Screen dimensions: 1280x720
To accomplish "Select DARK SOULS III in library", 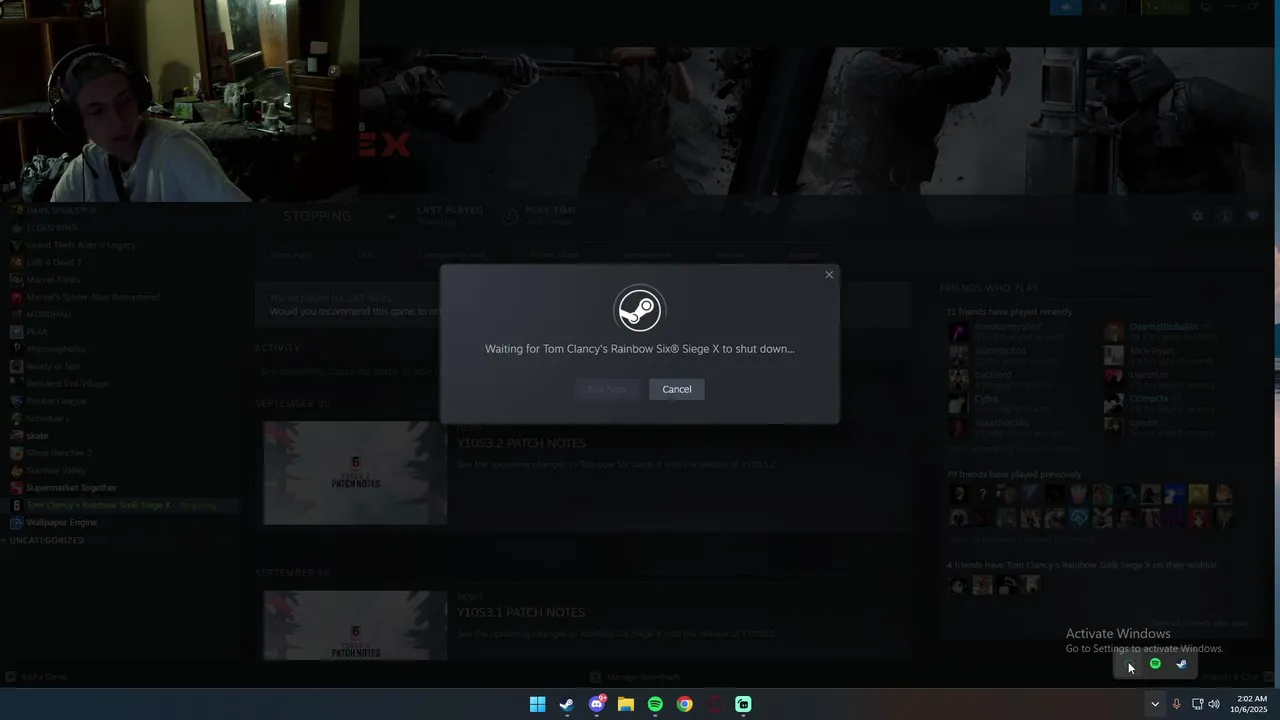I will point(61,210).
